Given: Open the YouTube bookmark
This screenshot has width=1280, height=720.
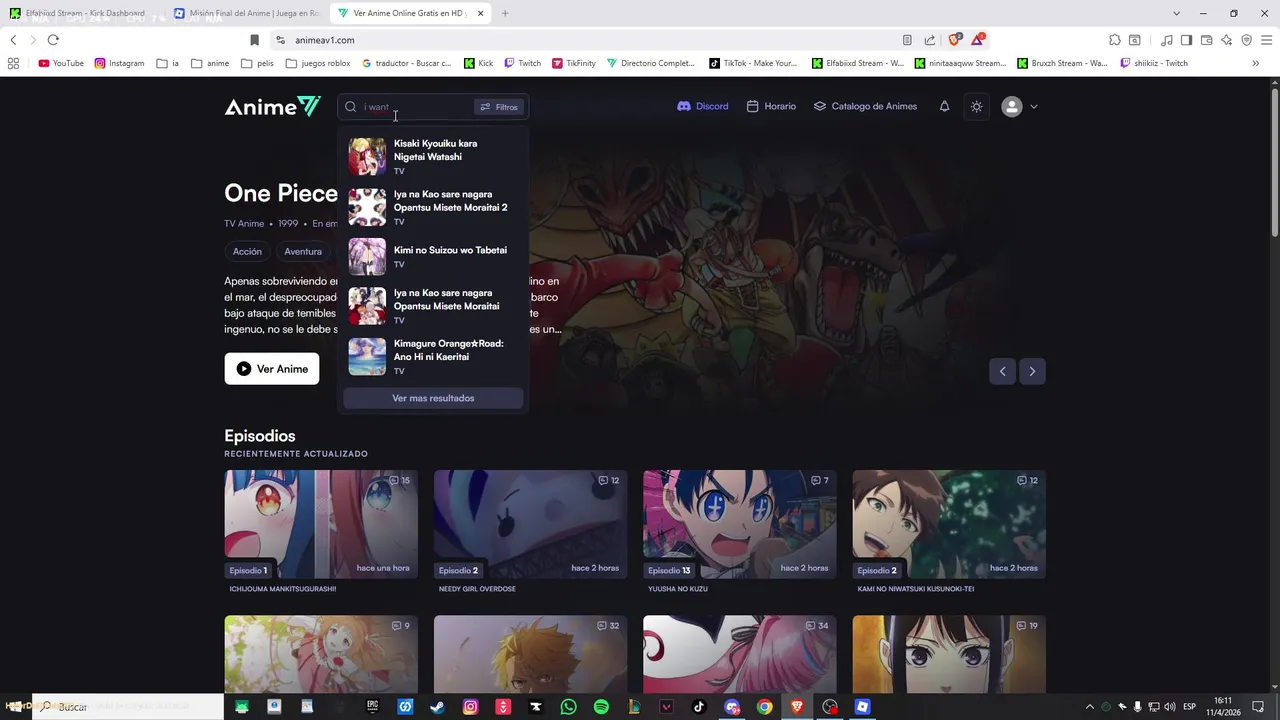Looking at the screenshot, I should click(61, 63).
